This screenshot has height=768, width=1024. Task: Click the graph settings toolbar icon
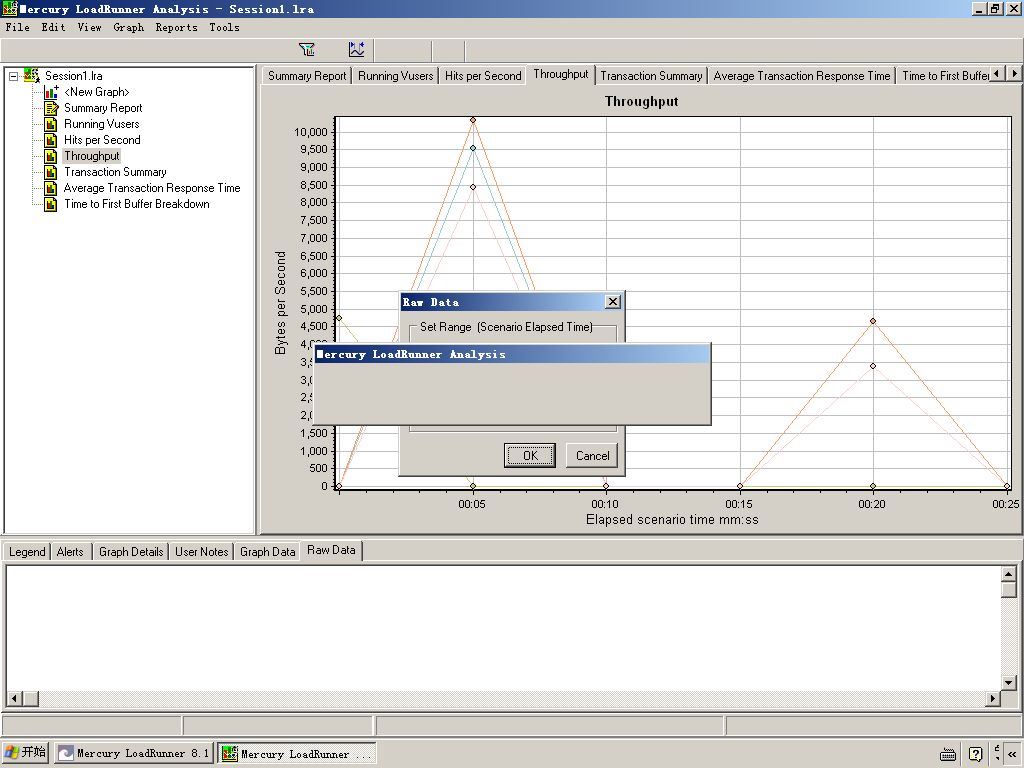(x=357, y=50)
